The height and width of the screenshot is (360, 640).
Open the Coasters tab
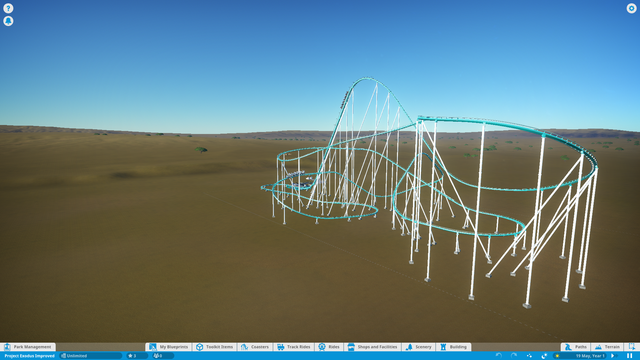255,347
